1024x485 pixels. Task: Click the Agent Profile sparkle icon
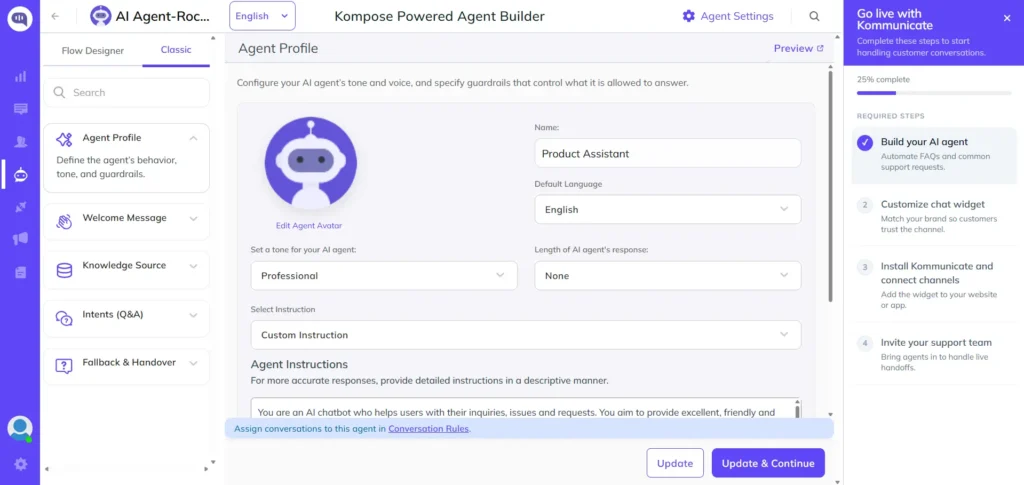(x=64, y=139)
